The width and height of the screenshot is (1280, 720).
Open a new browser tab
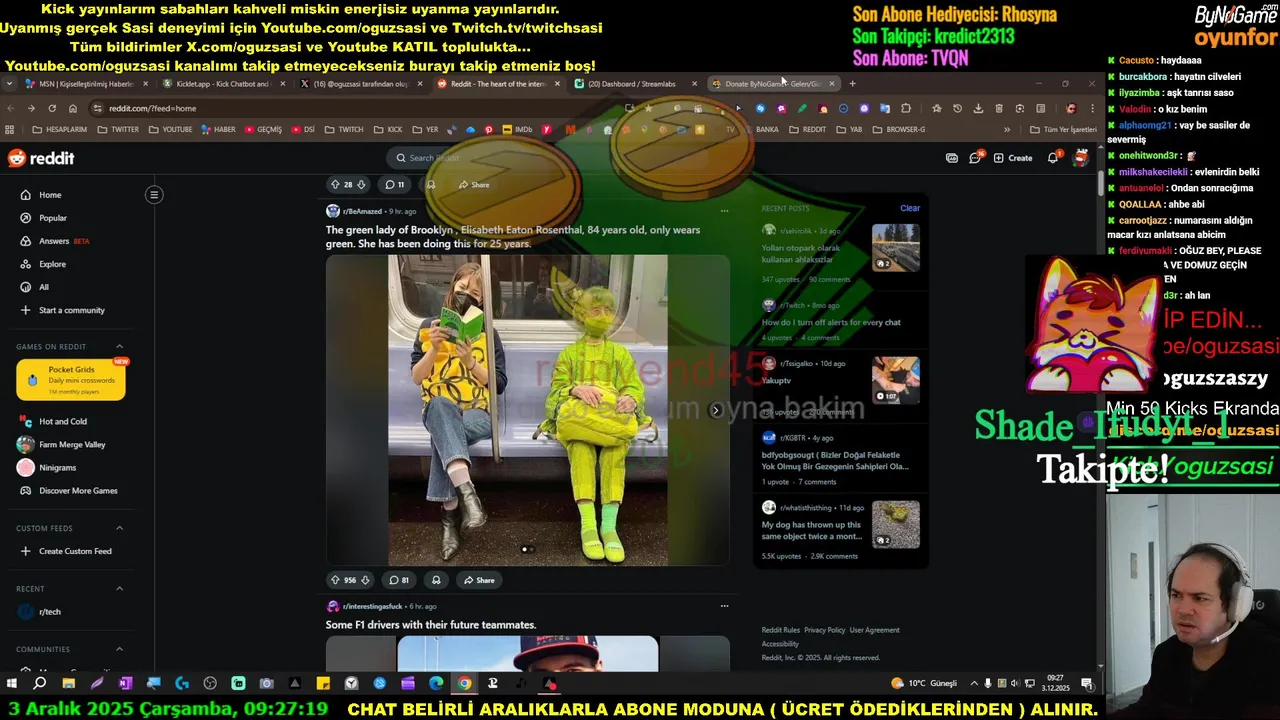[x=852, y=84]
